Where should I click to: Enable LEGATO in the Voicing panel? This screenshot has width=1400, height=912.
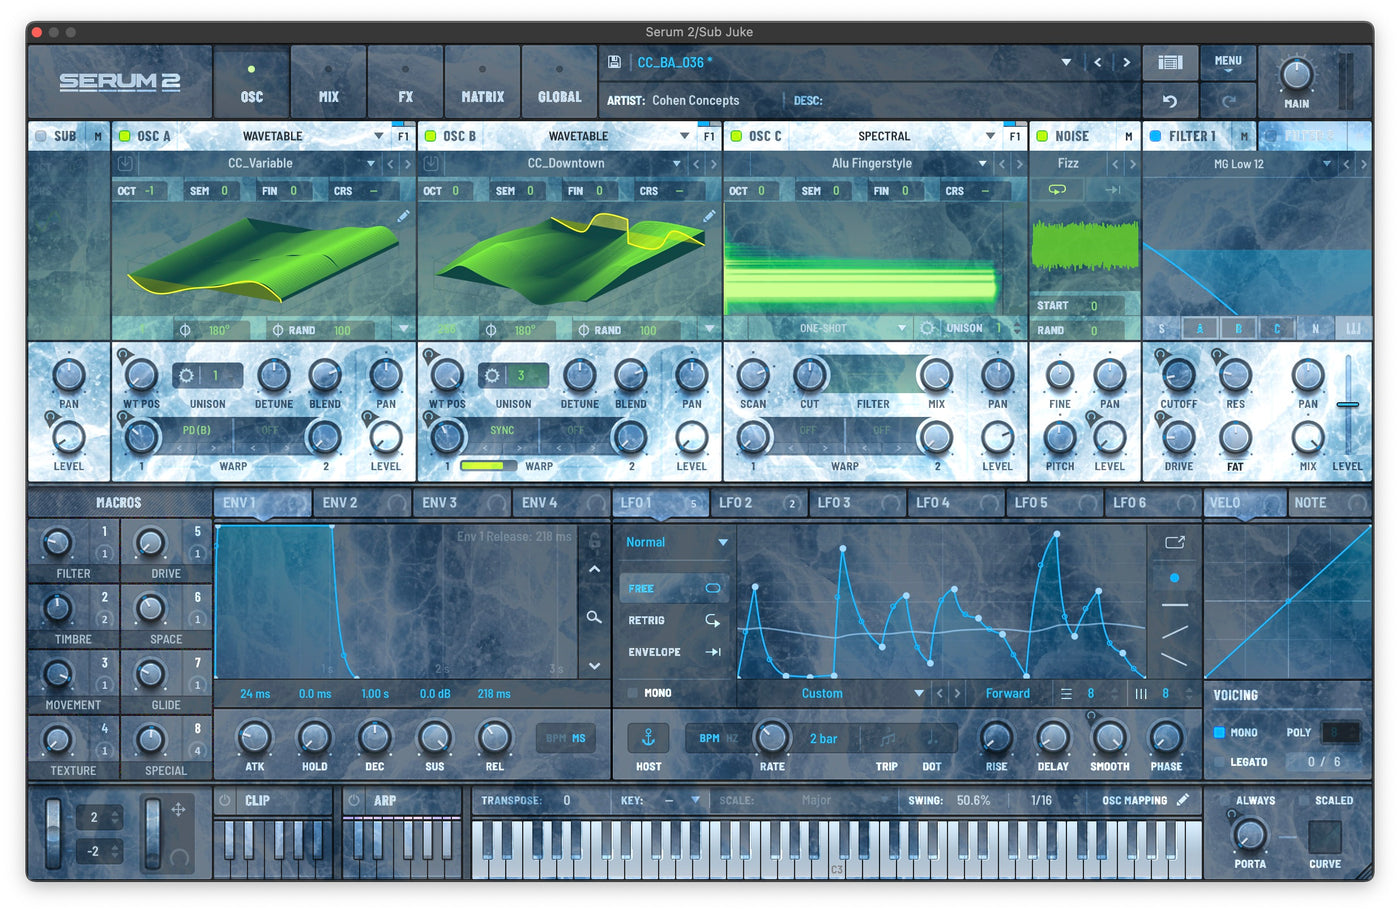(1218, 761)
